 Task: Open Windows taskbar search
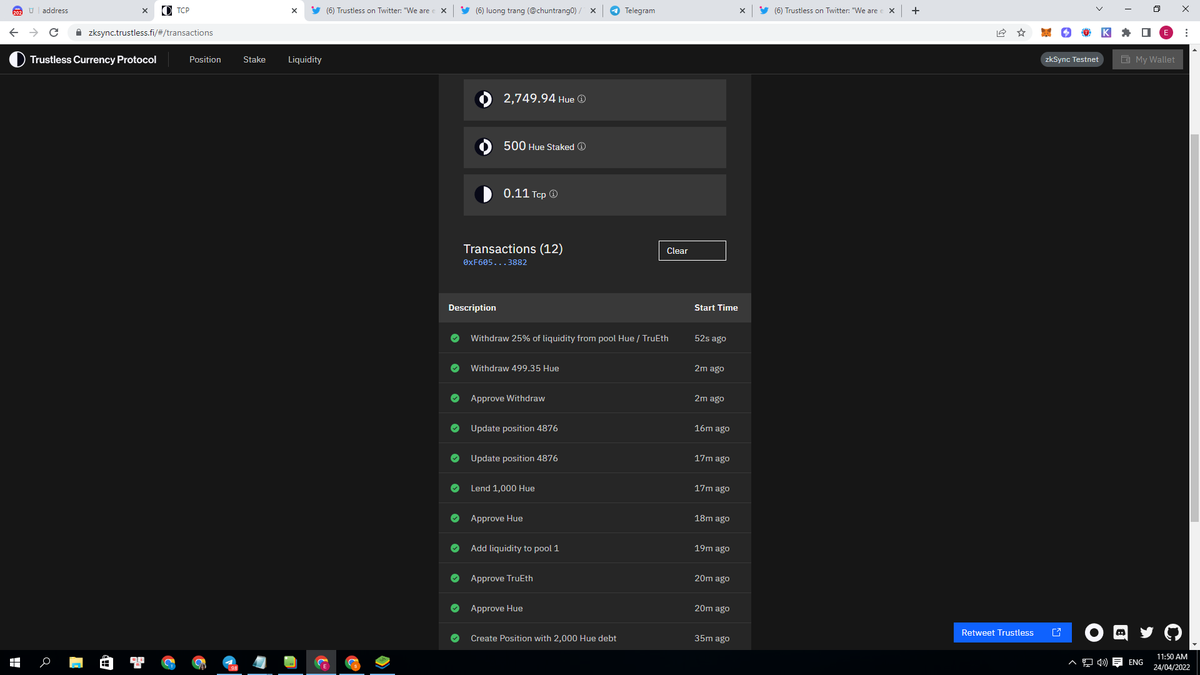47,662
